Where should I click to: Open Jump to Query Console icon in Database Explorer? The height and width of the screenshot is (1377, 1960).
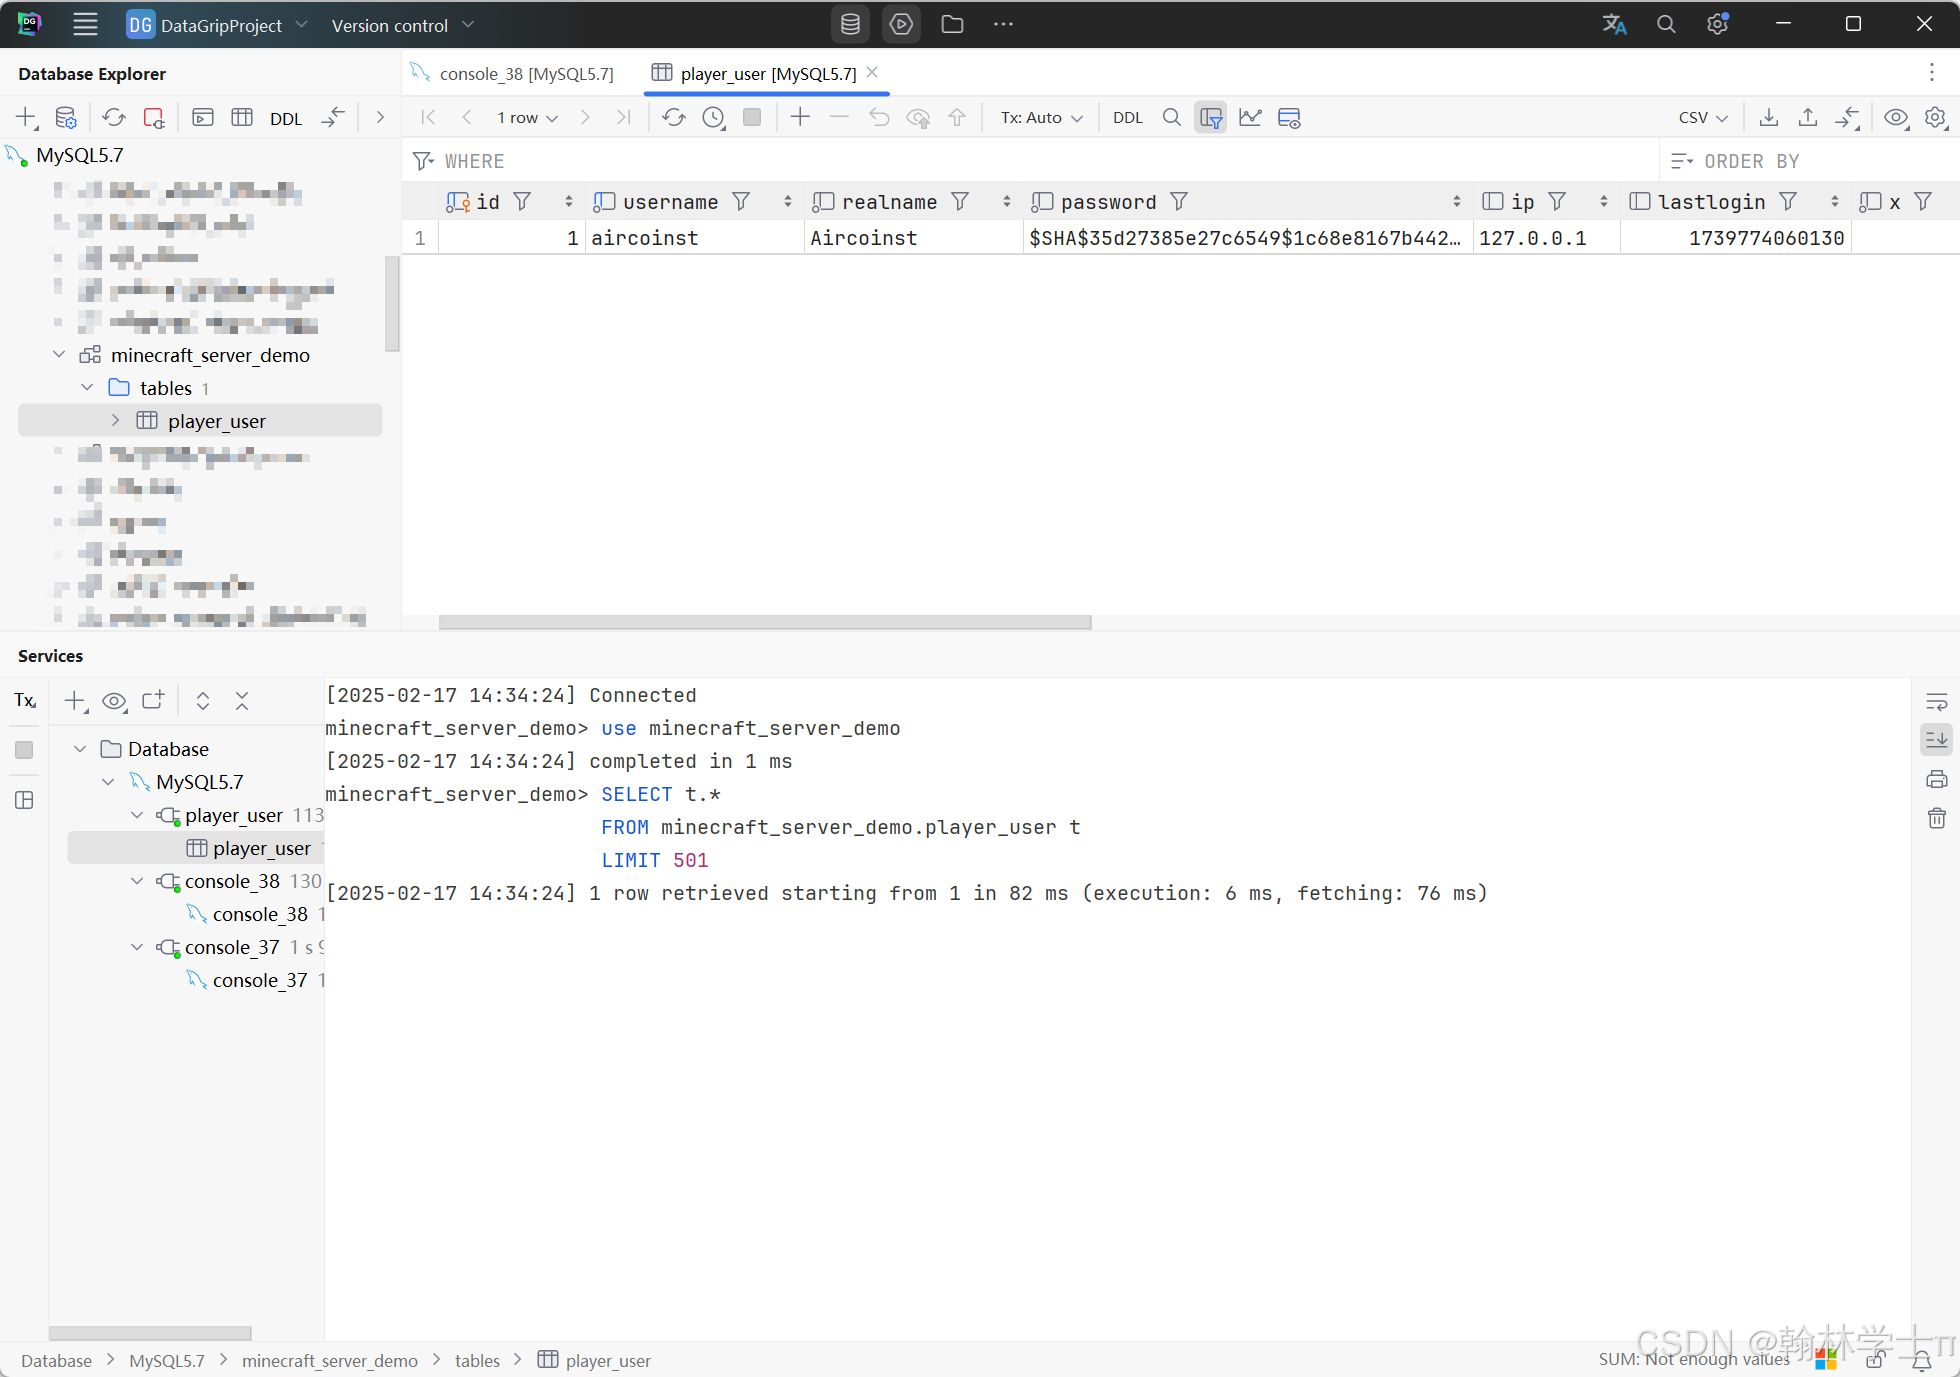203,117
